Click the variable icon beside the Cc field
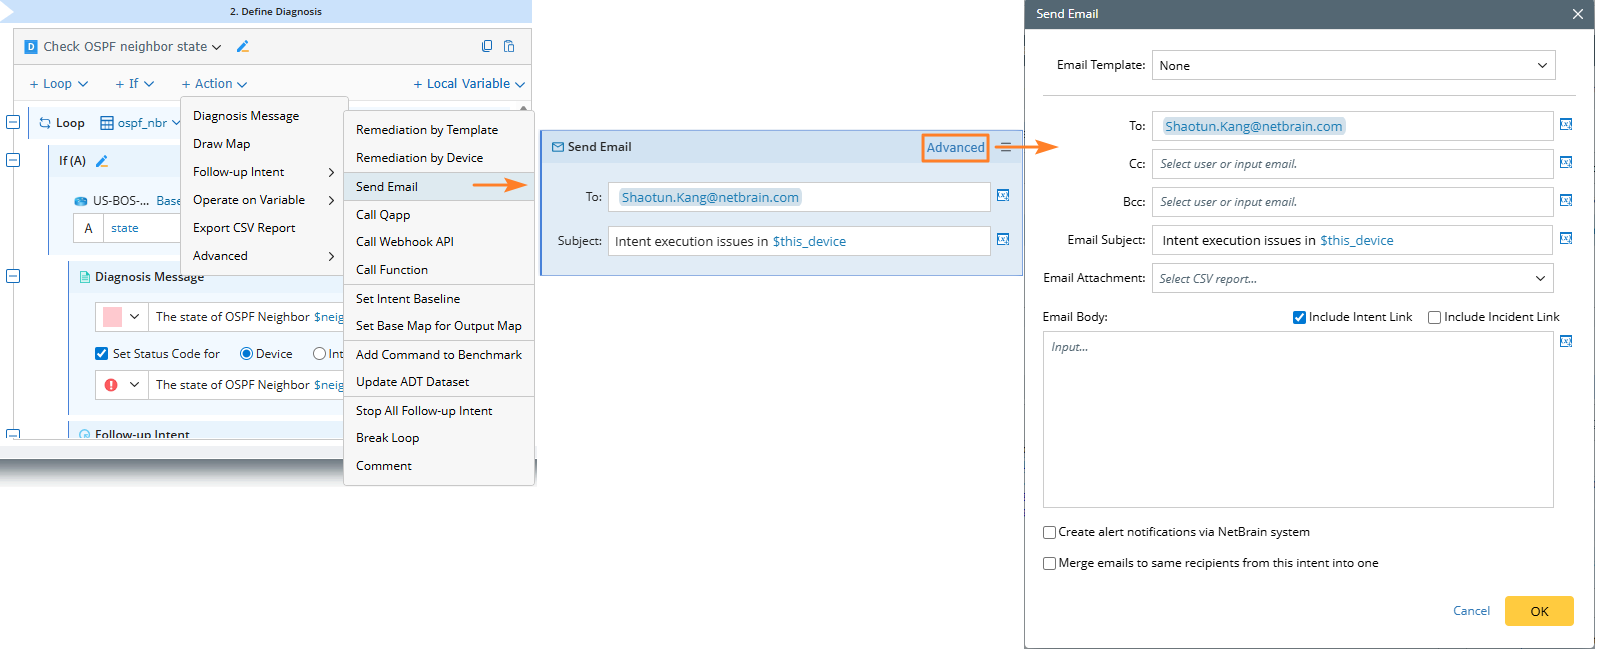This screenshot has width=1597, height=652. pos(1566,163)
